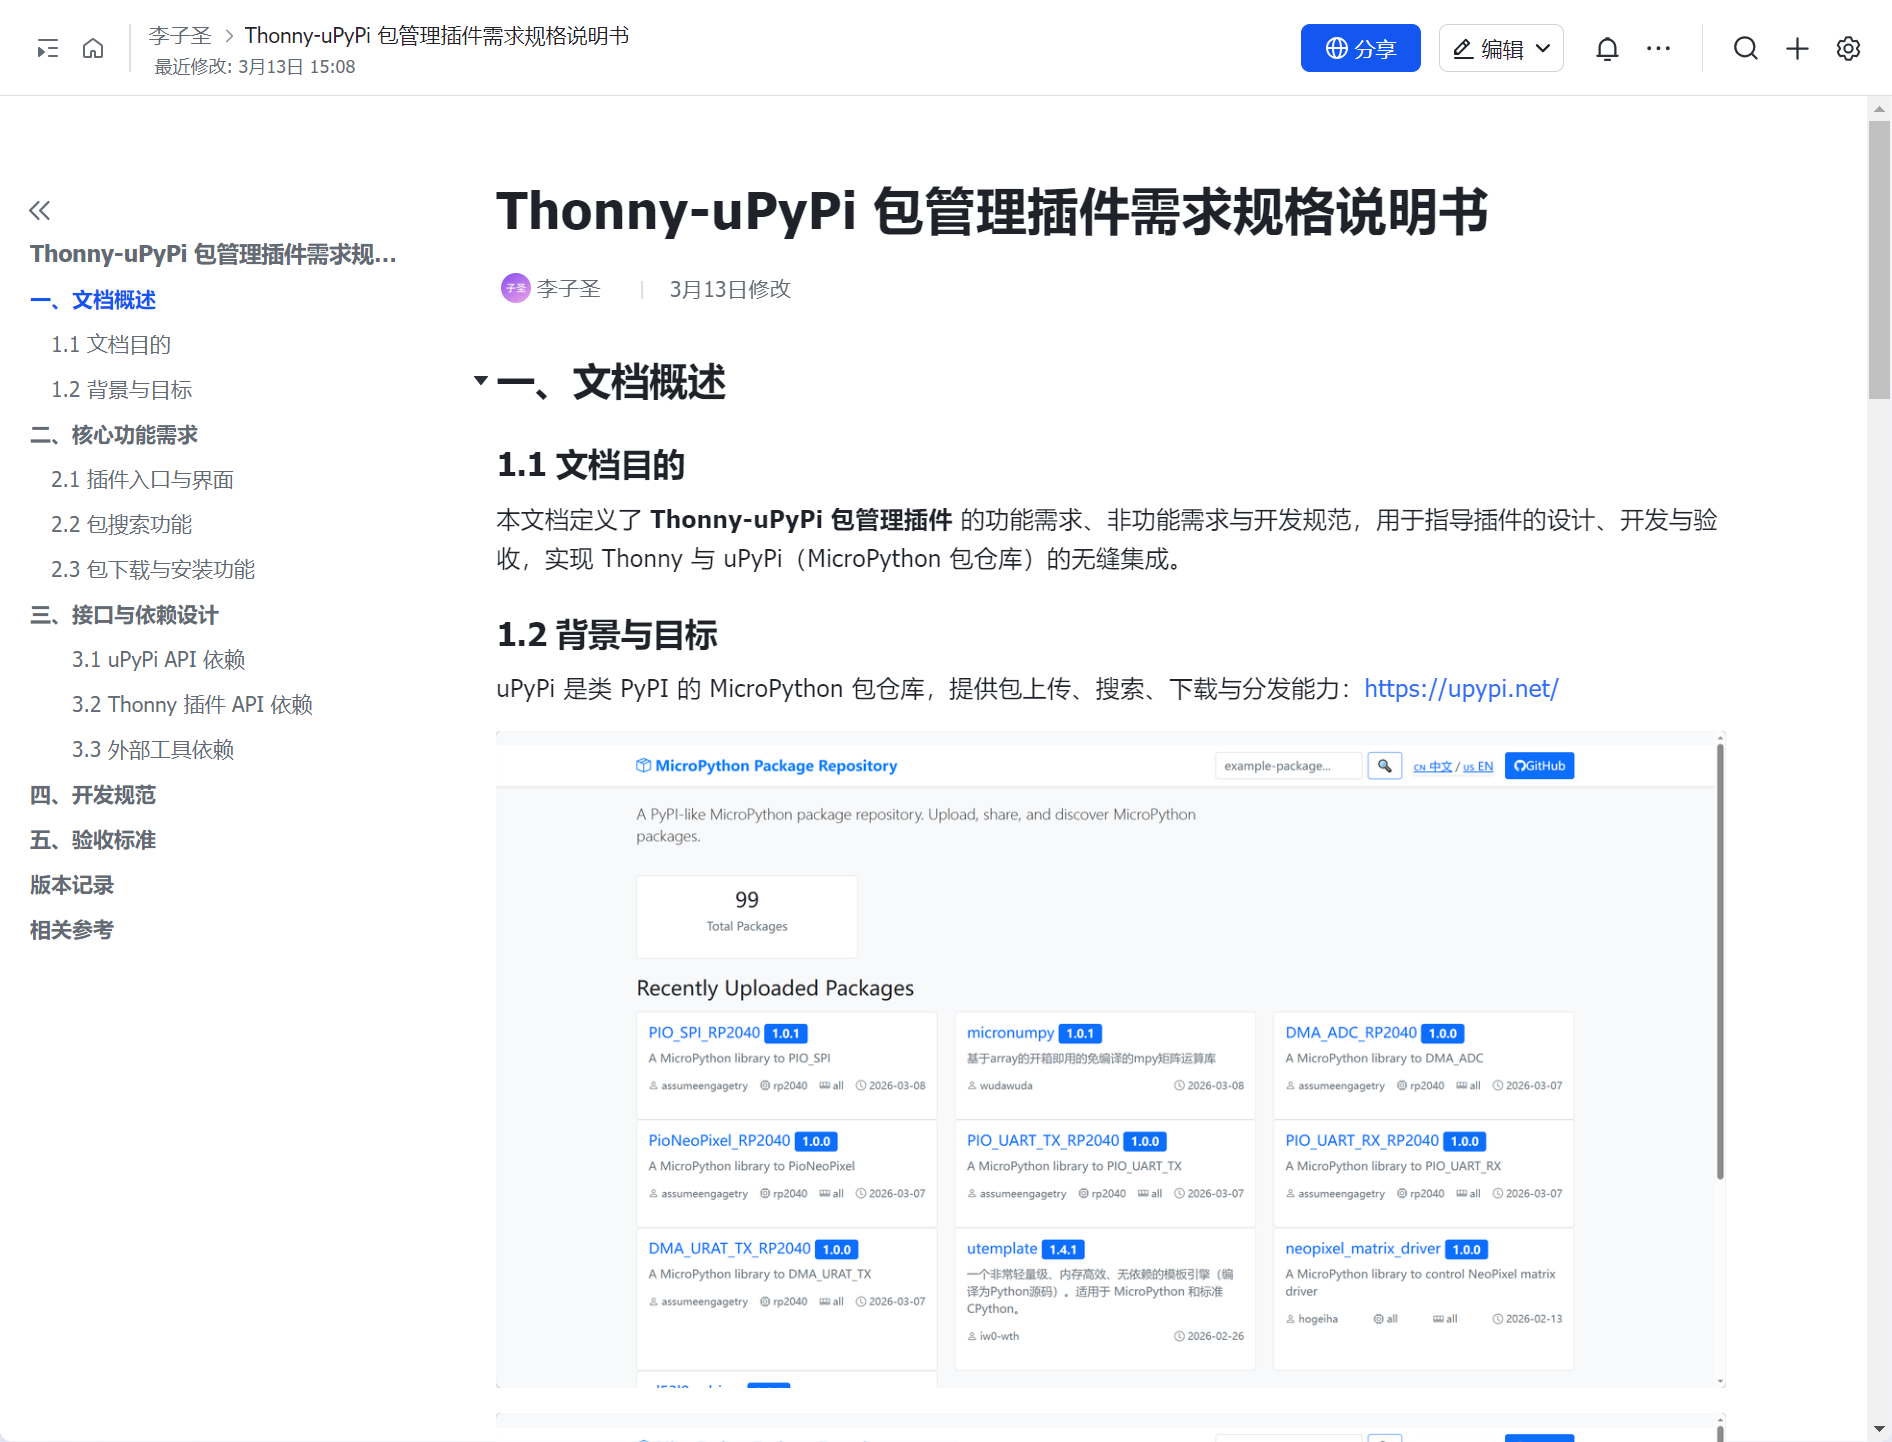Viewport: 1892px width, 1442px height.
Task: Jump to outline item 四、开发规范
Action: (93, 795)
